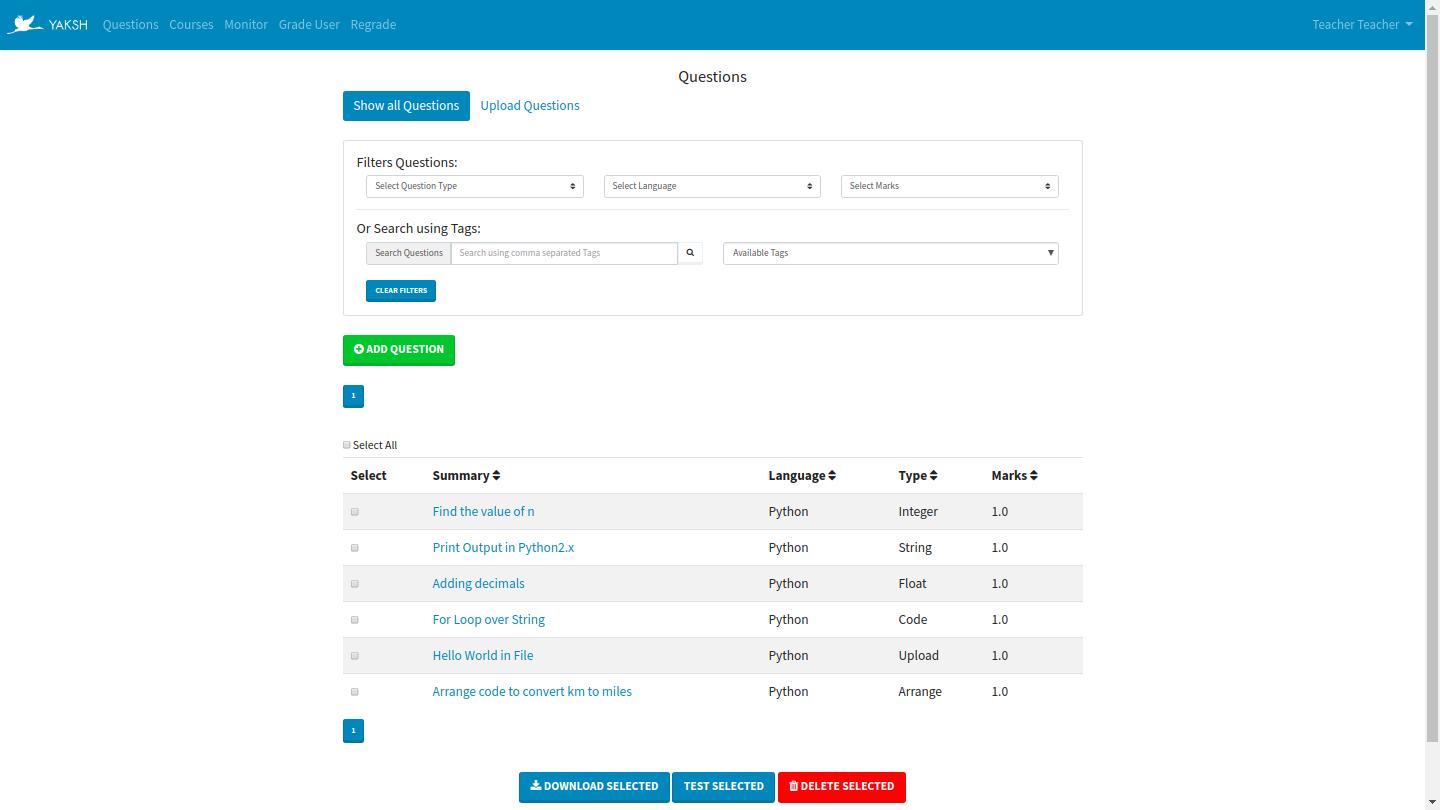This screenshot has height=810, width=1440.
Task: Go to Courses in navbar
Action: 191,24
